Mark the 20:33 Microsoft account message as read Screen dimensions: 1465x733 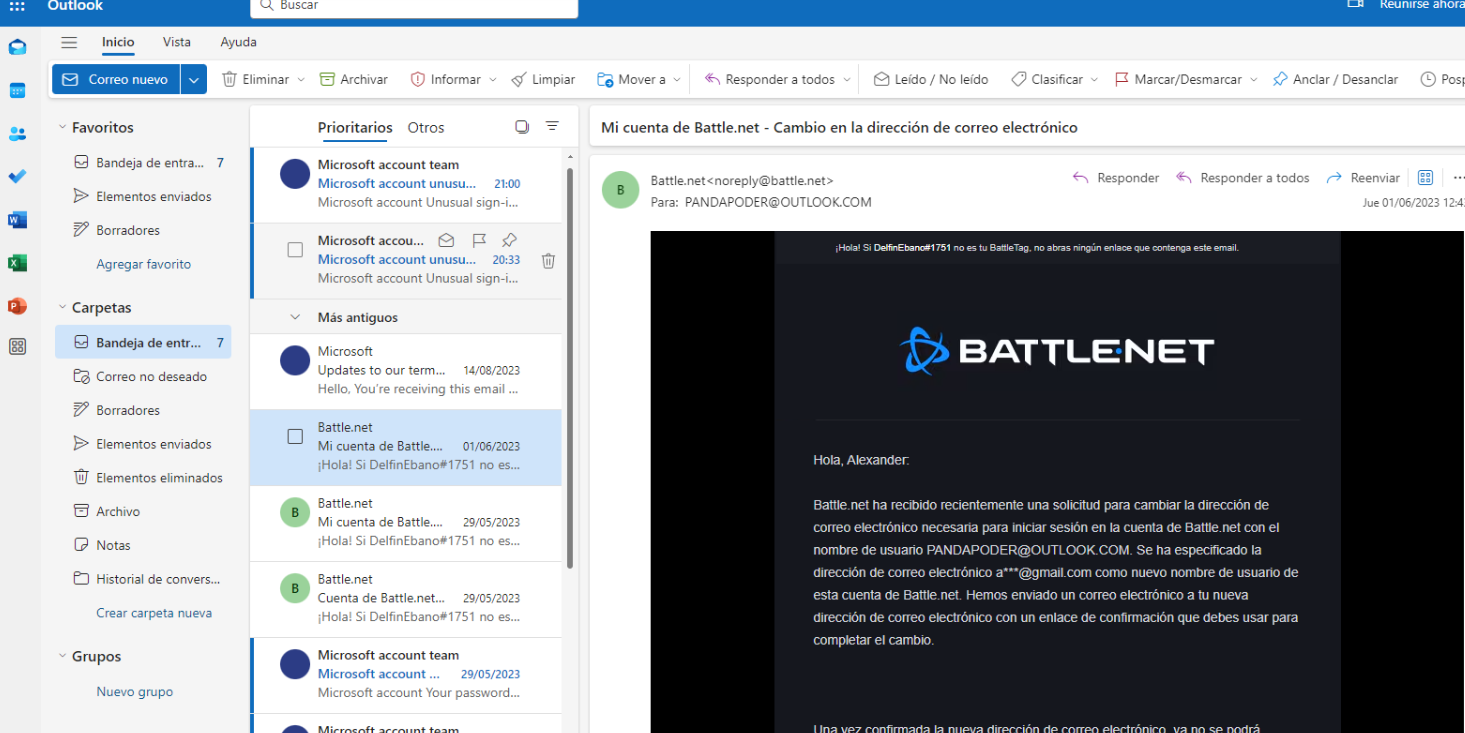[446, 240]
